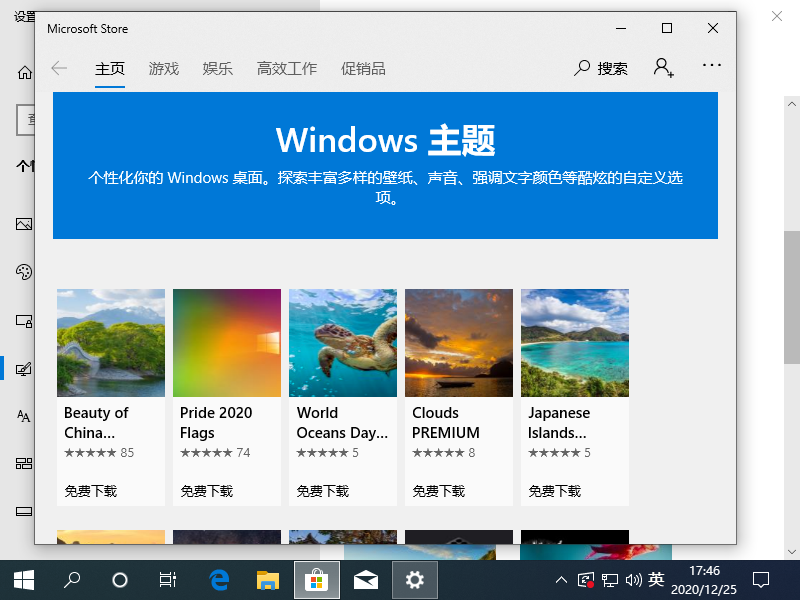
Task: Select the Start tiles icon in Settings sidebar
Action: pos(23,463)
